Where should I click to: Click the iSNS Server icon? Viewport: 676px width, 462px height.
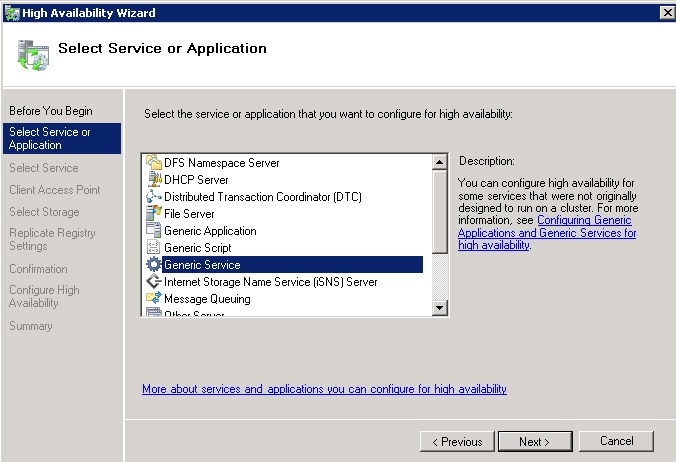click(x=153, y=282)
